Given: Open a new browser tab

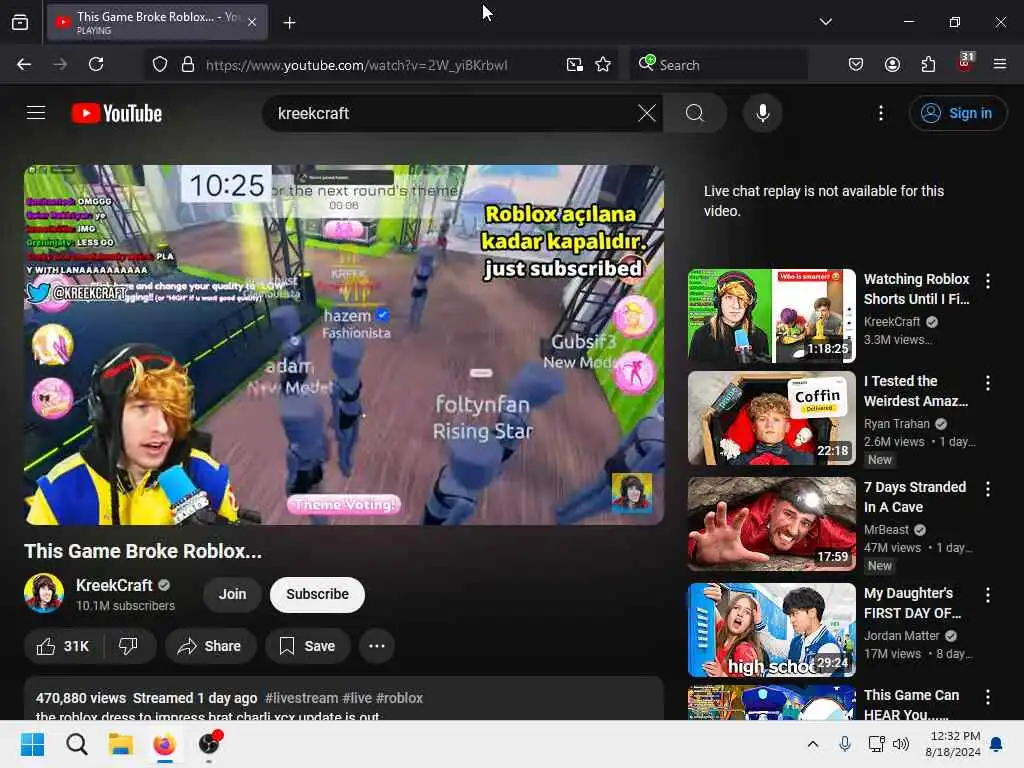Looking at the screenshot, I should [289, 23].
